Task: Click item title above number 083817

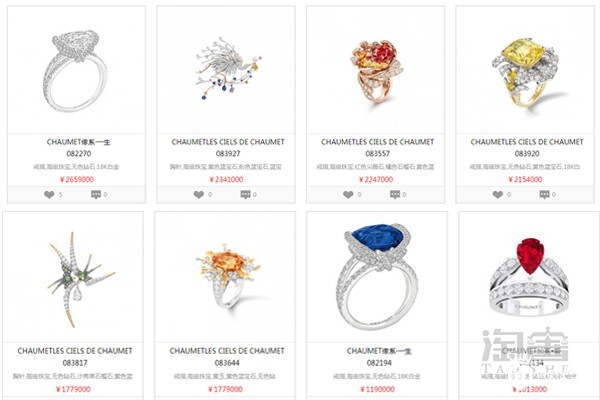Action: pos(75,351)
